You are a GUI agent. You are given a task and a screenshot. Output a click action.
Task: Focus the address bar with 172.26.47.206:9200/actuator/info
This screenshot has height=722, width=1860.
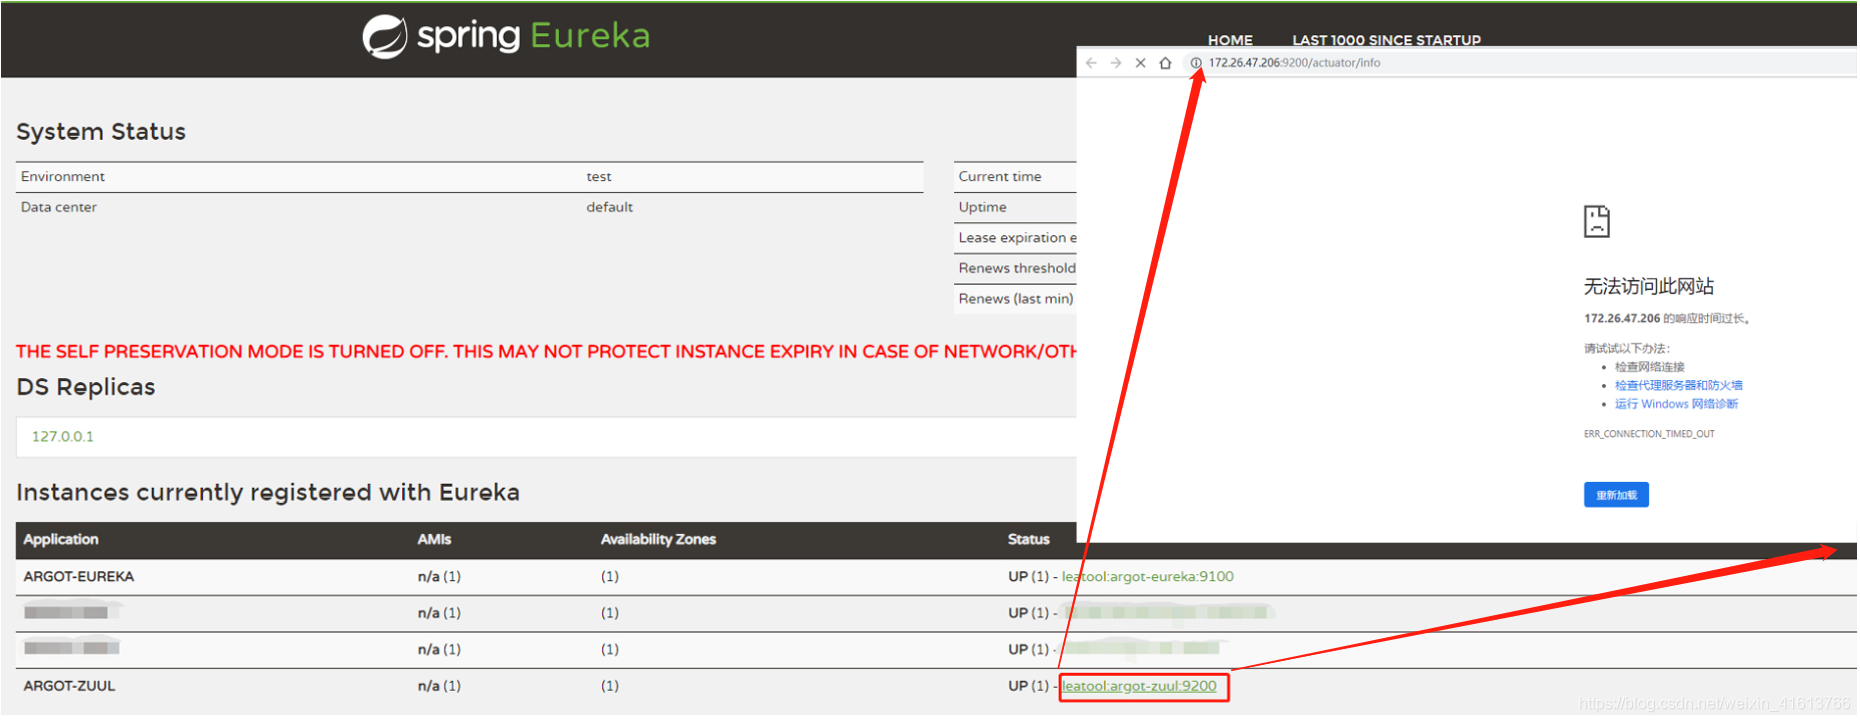pos(1520,63)
